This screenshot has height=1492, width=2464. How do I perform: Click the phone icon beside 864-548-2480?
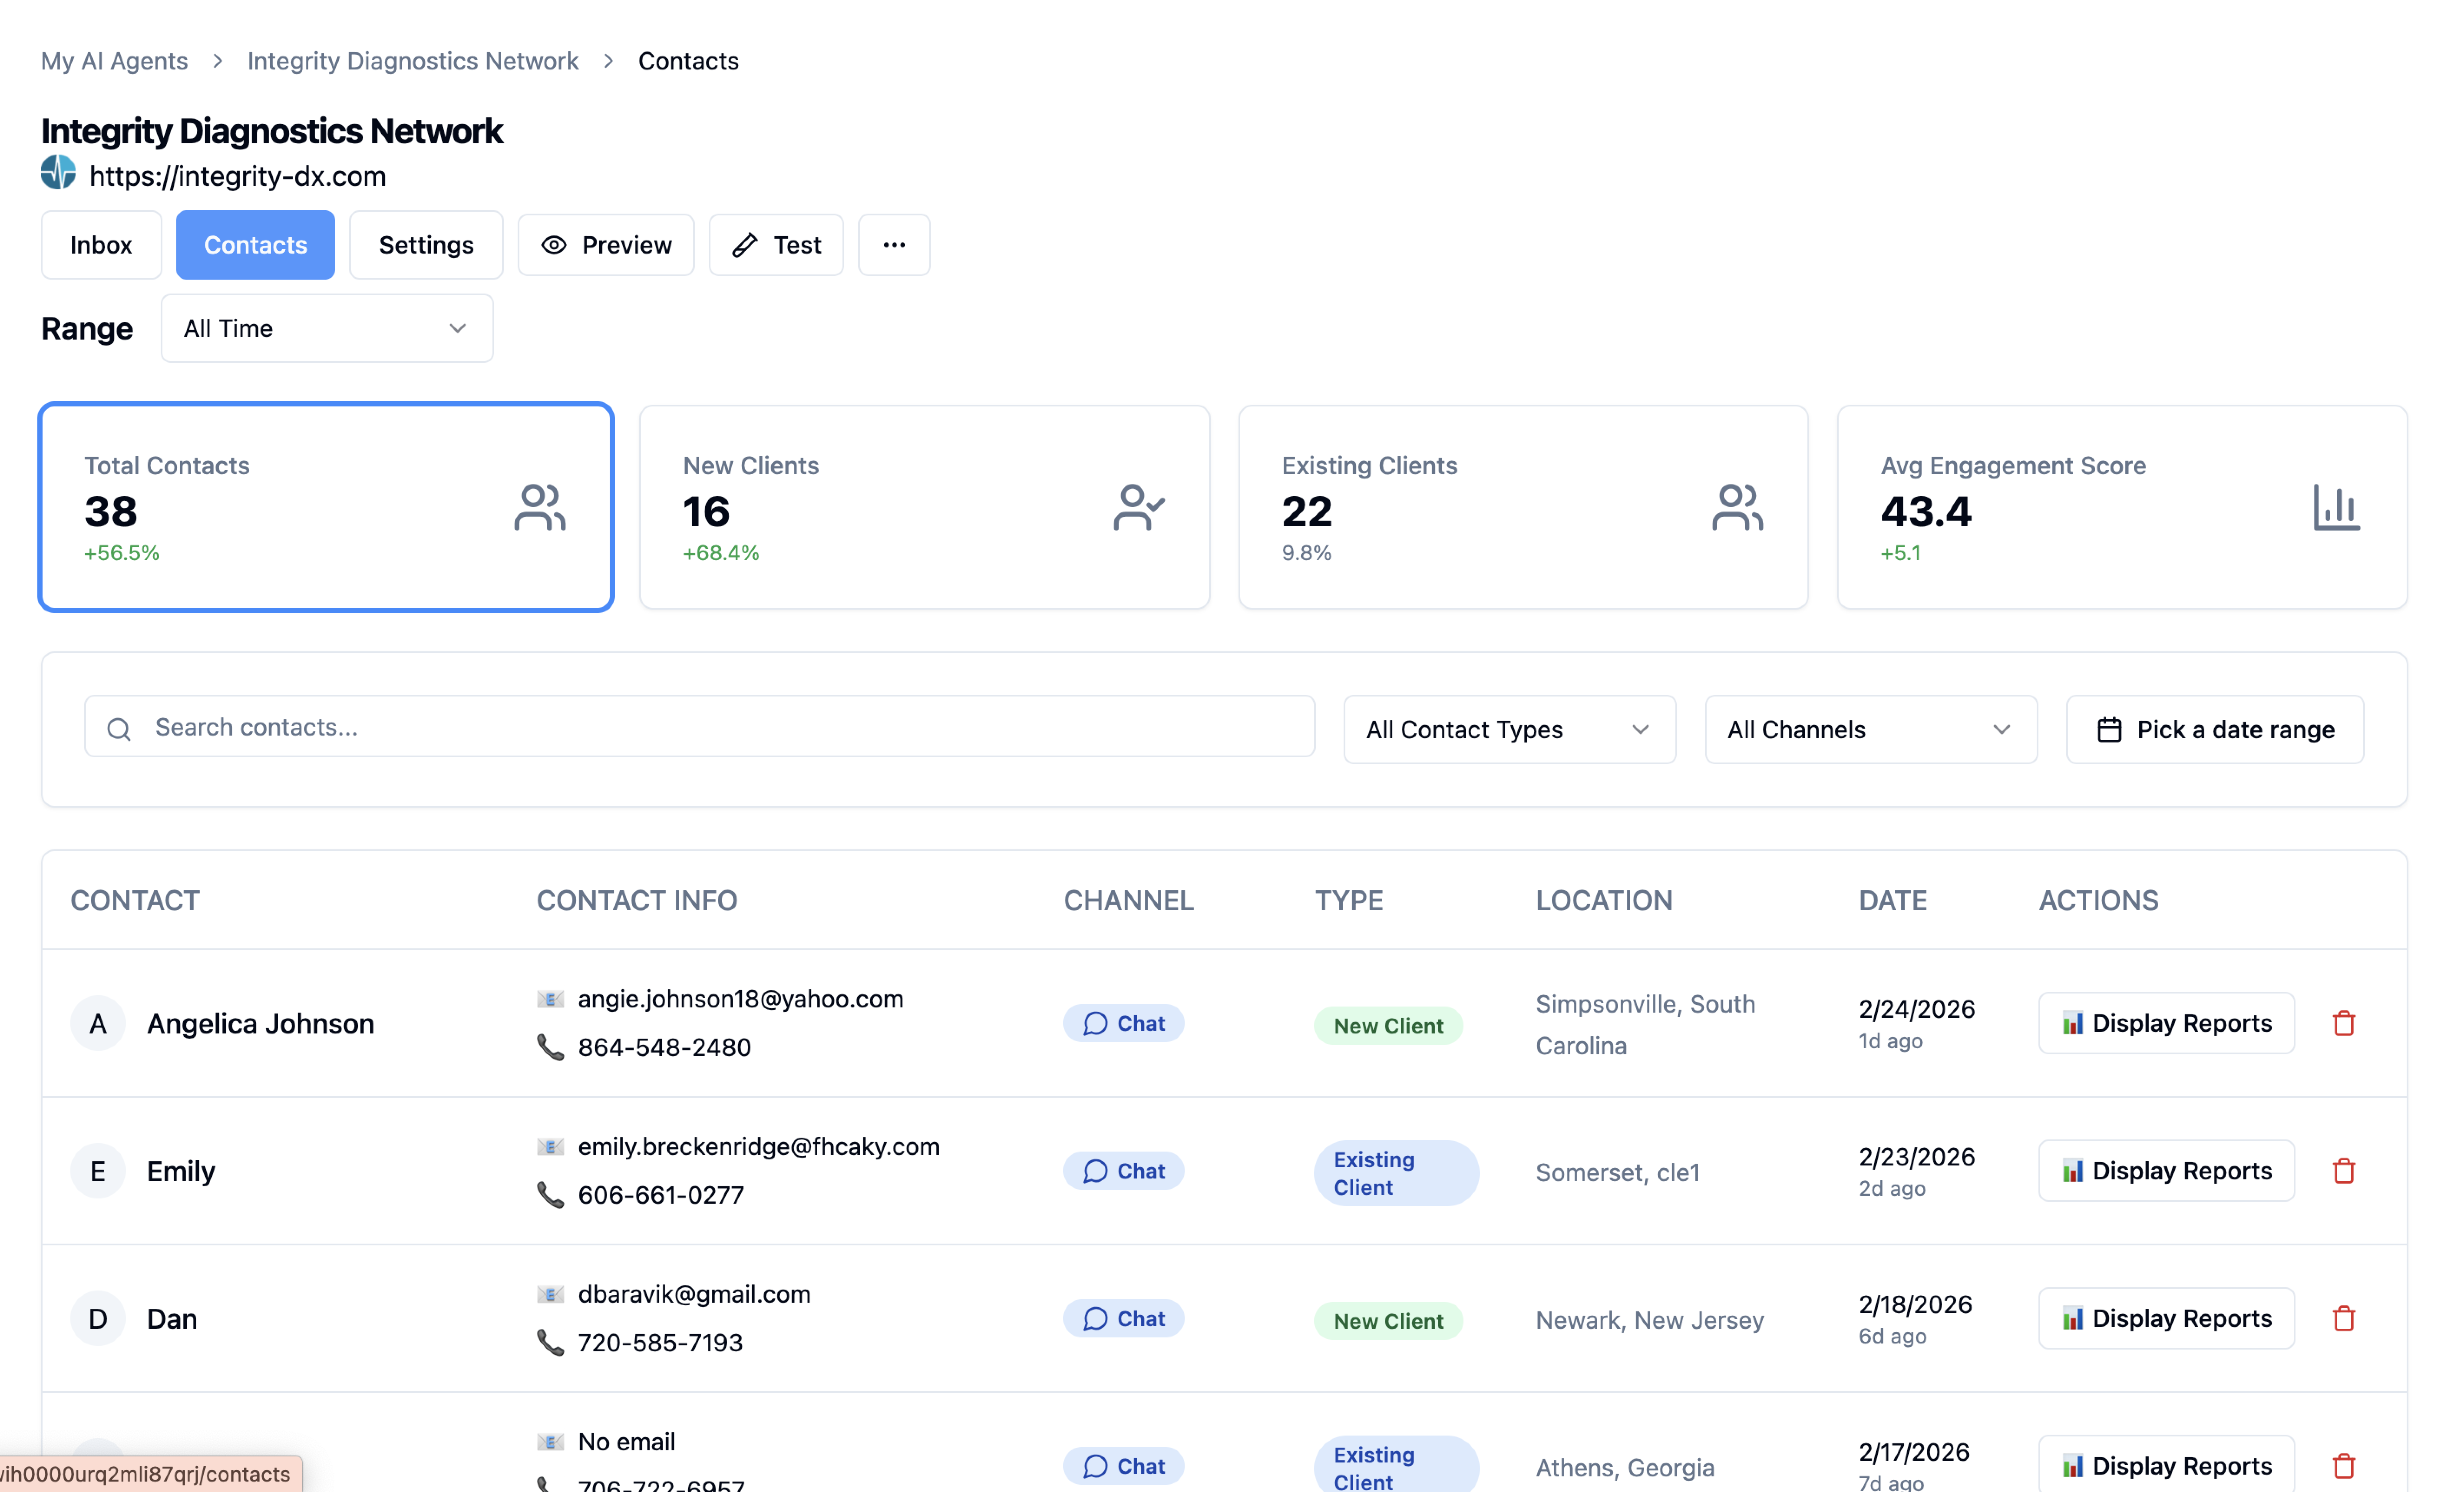tap(550, 1047)
